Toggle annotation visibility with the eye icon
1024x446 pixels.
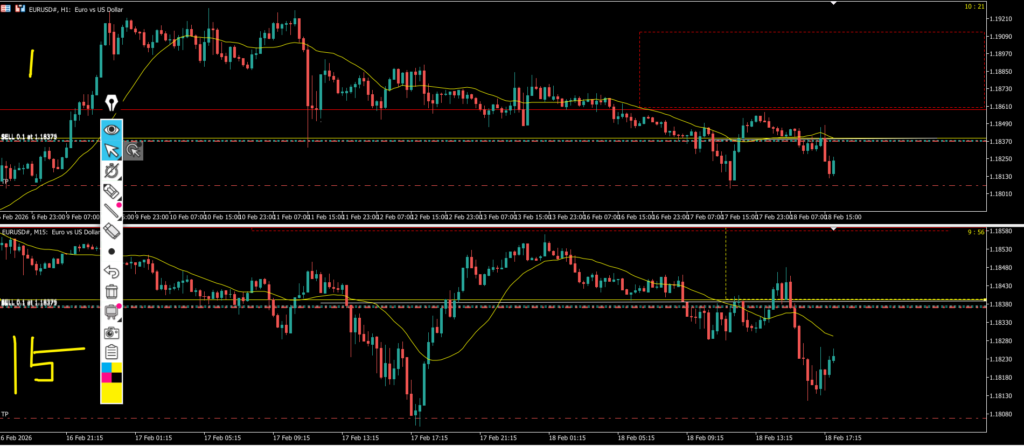pyautogui.click(x=111, y=129)
